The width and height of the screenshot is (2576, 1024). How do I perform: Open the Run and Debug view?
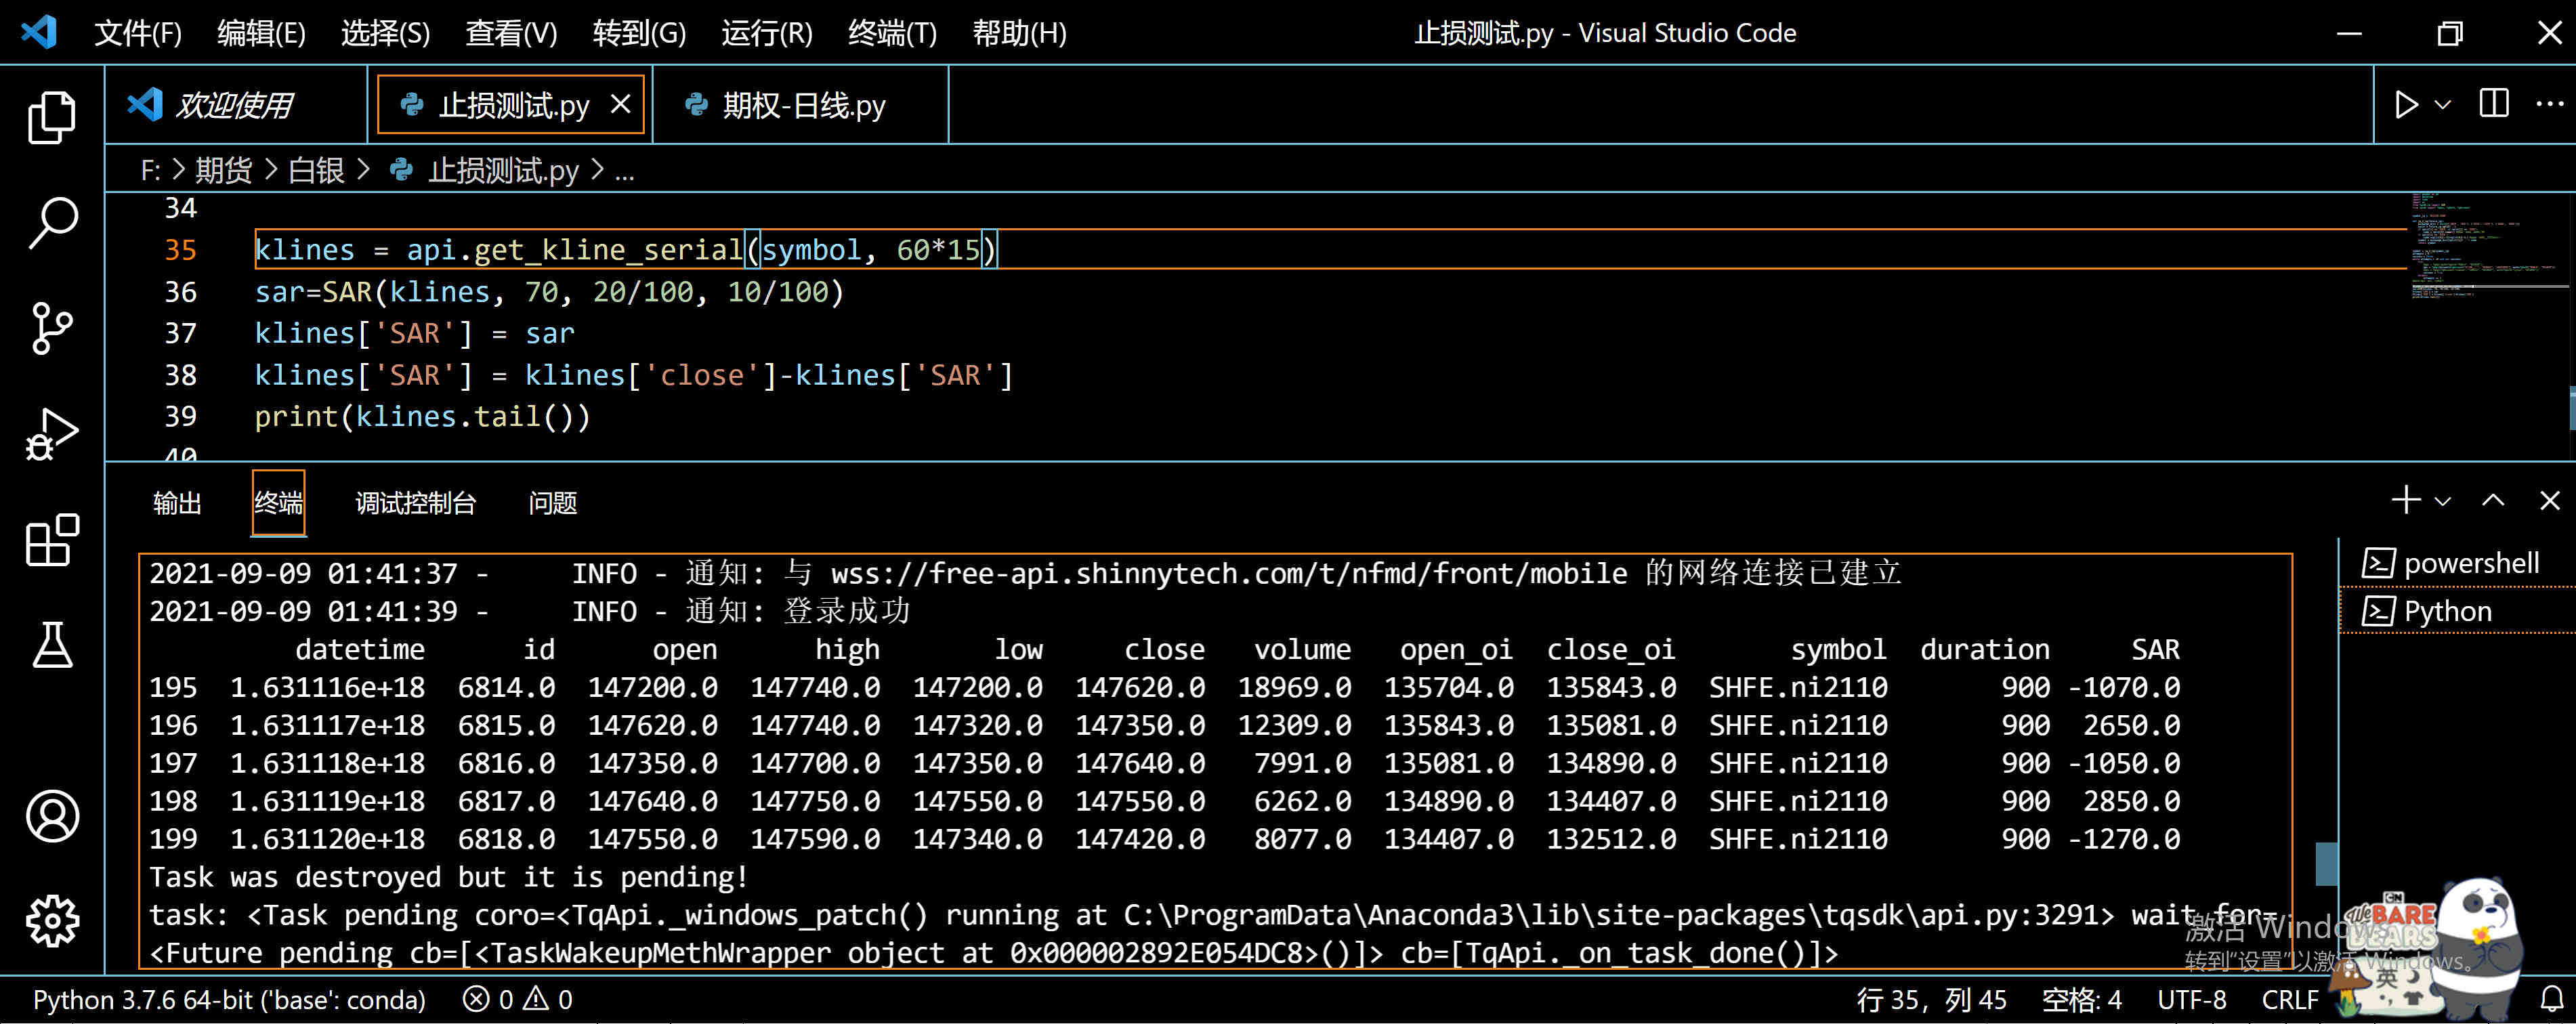pyautogui.click(x=52, y=434)
